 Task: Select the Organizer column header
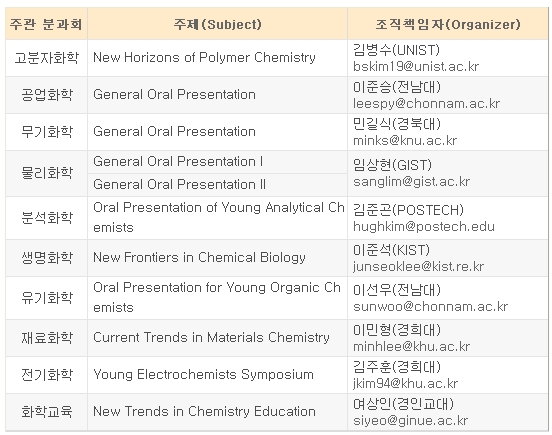coord(447,24)
